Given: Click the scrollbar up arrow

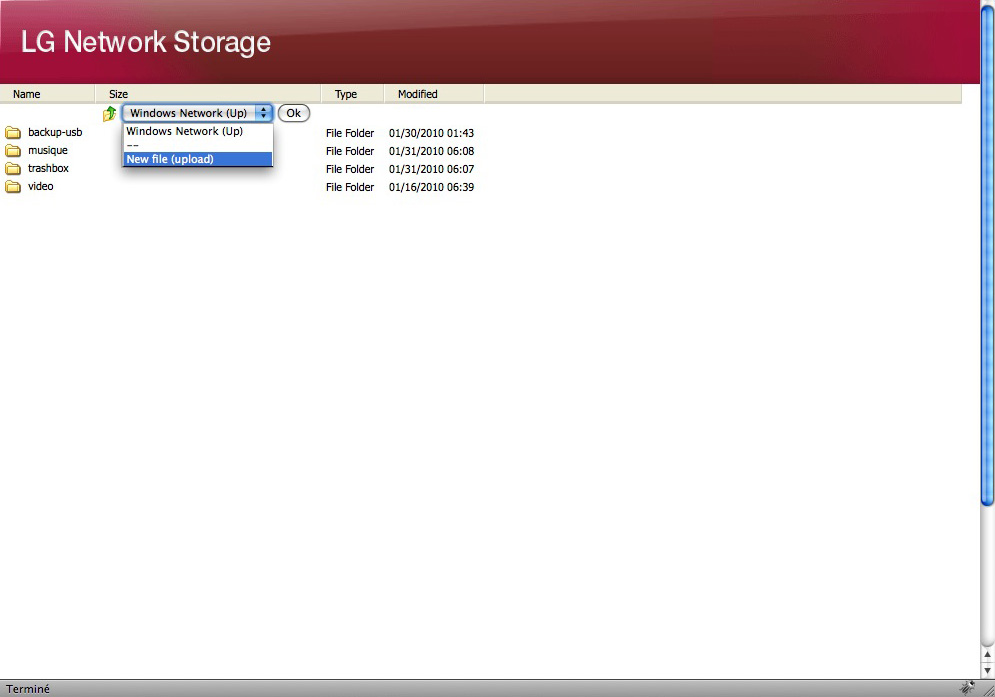Looking at the screenshot, I should (987, 655).
